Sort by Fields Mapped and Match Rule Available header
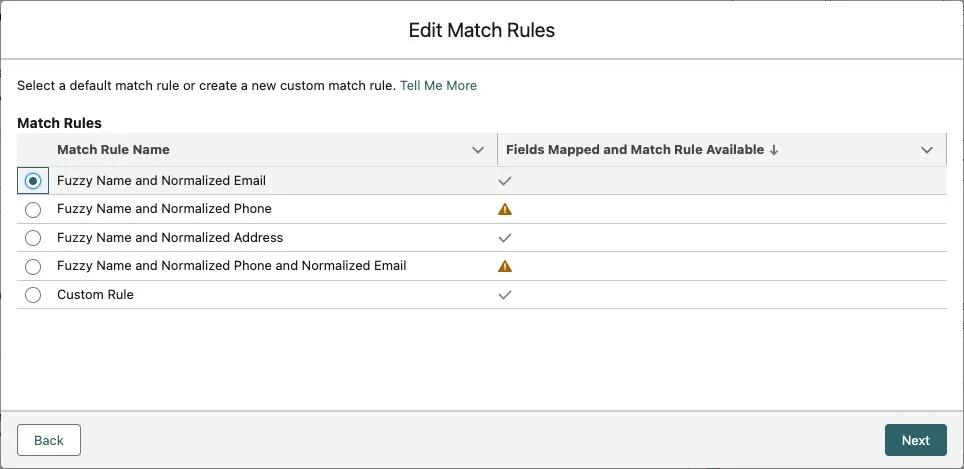Screen dimensions: 964x469 (x=636, y=150)
